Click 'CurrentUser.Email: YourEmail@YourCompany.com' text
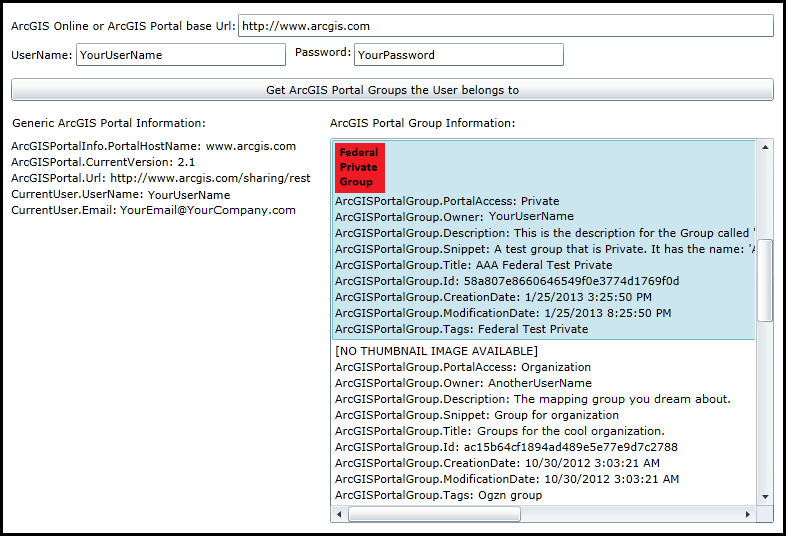The width and height of the screenshot is (786, 536). click(x=153, y=211)
